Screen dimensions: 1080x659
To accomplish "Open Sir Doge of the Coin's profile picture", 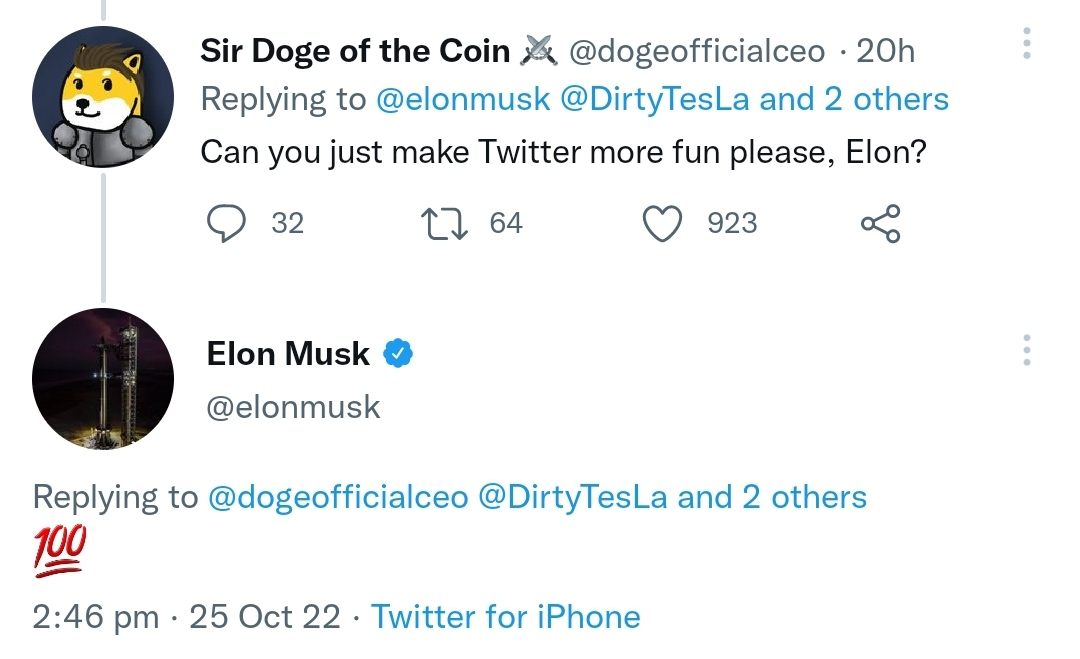I will [x=103, y=97].
